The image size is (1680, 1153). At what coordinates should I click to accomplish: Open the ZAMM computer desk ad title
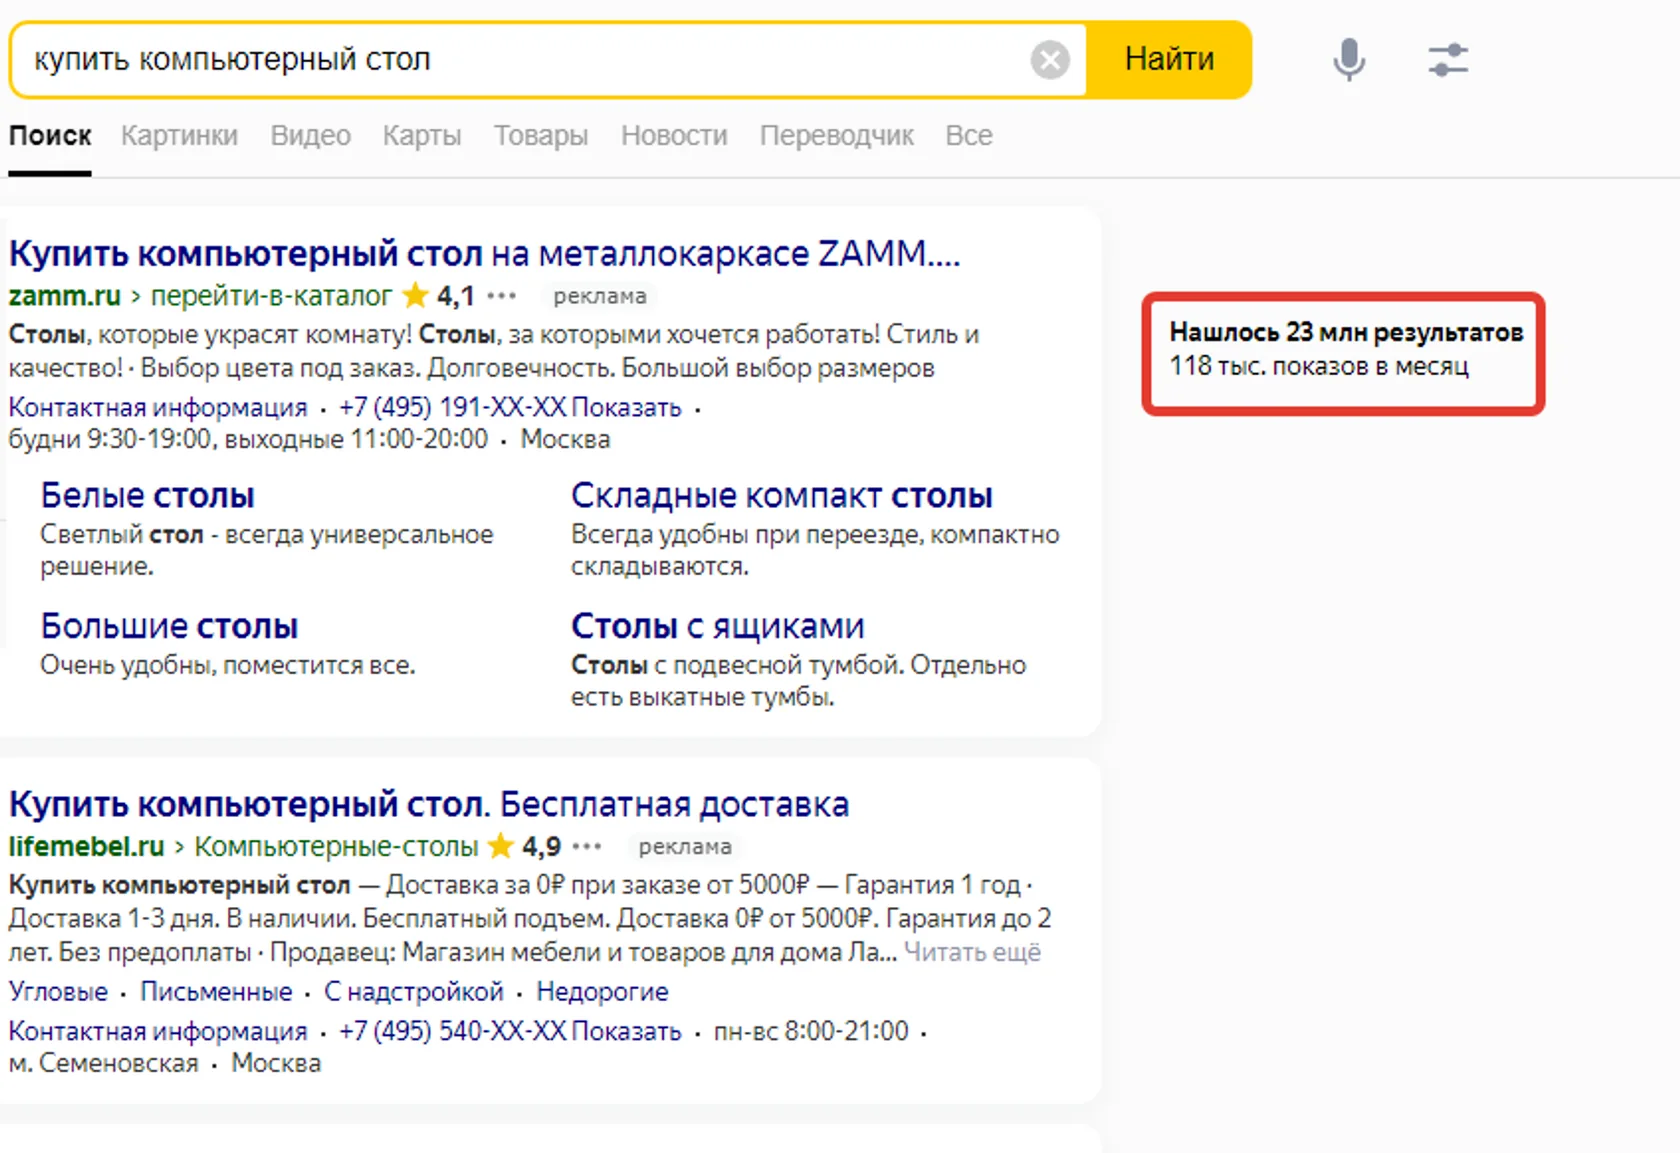coord(484,254)
